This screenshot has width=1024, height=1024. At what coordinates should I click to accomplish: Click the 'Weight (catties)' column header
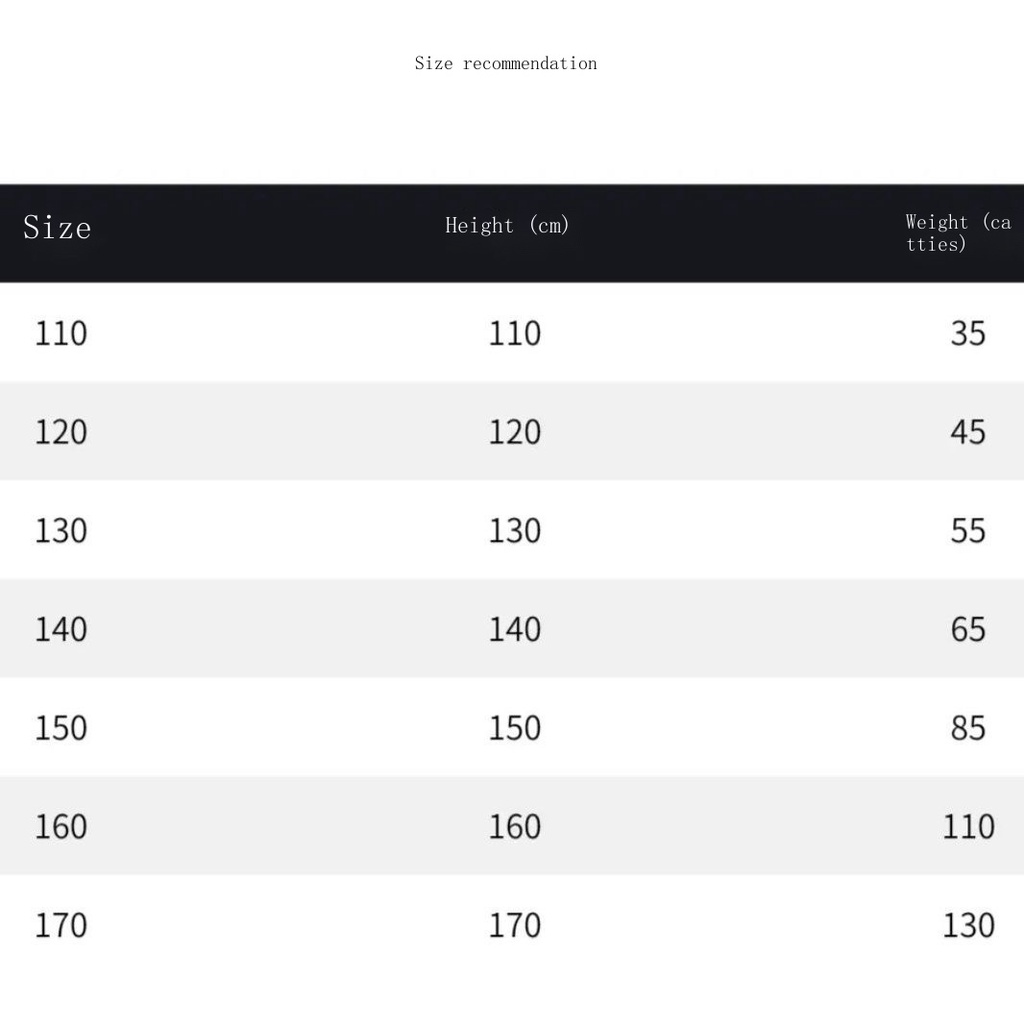[x=957, y=232]
